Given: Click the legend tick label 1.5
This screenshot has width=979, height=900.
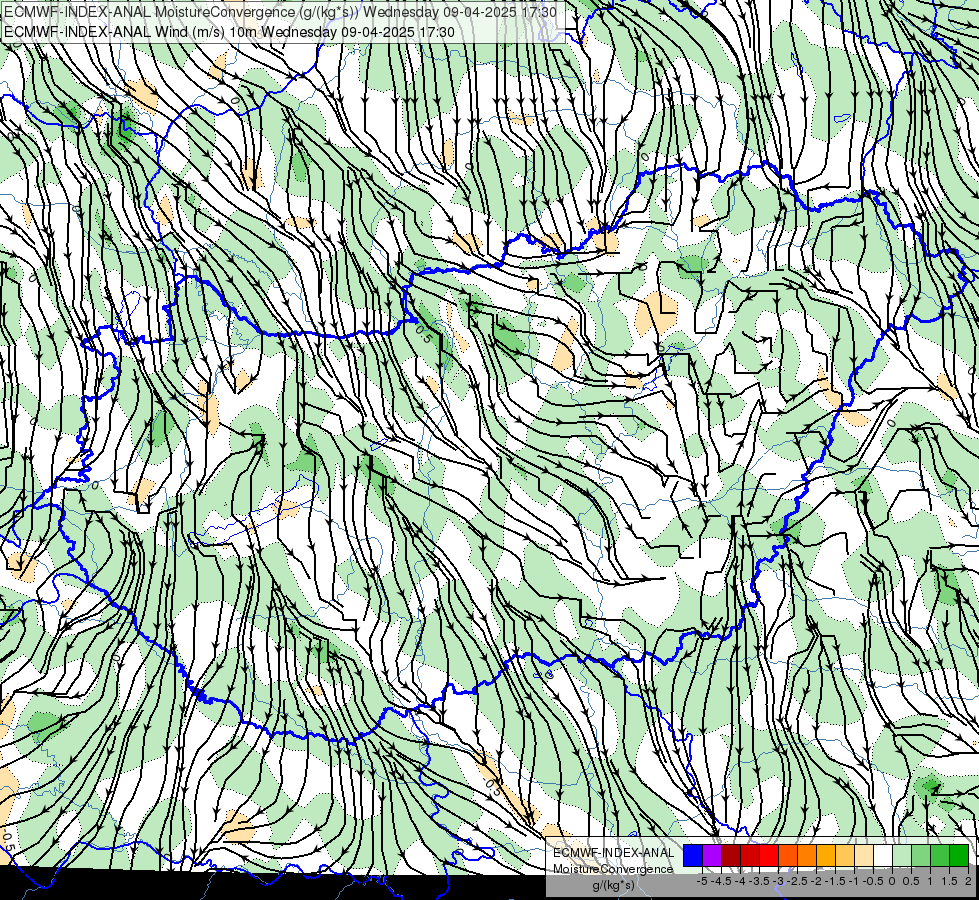Looking at the screenshot, I should click(949, 881).
